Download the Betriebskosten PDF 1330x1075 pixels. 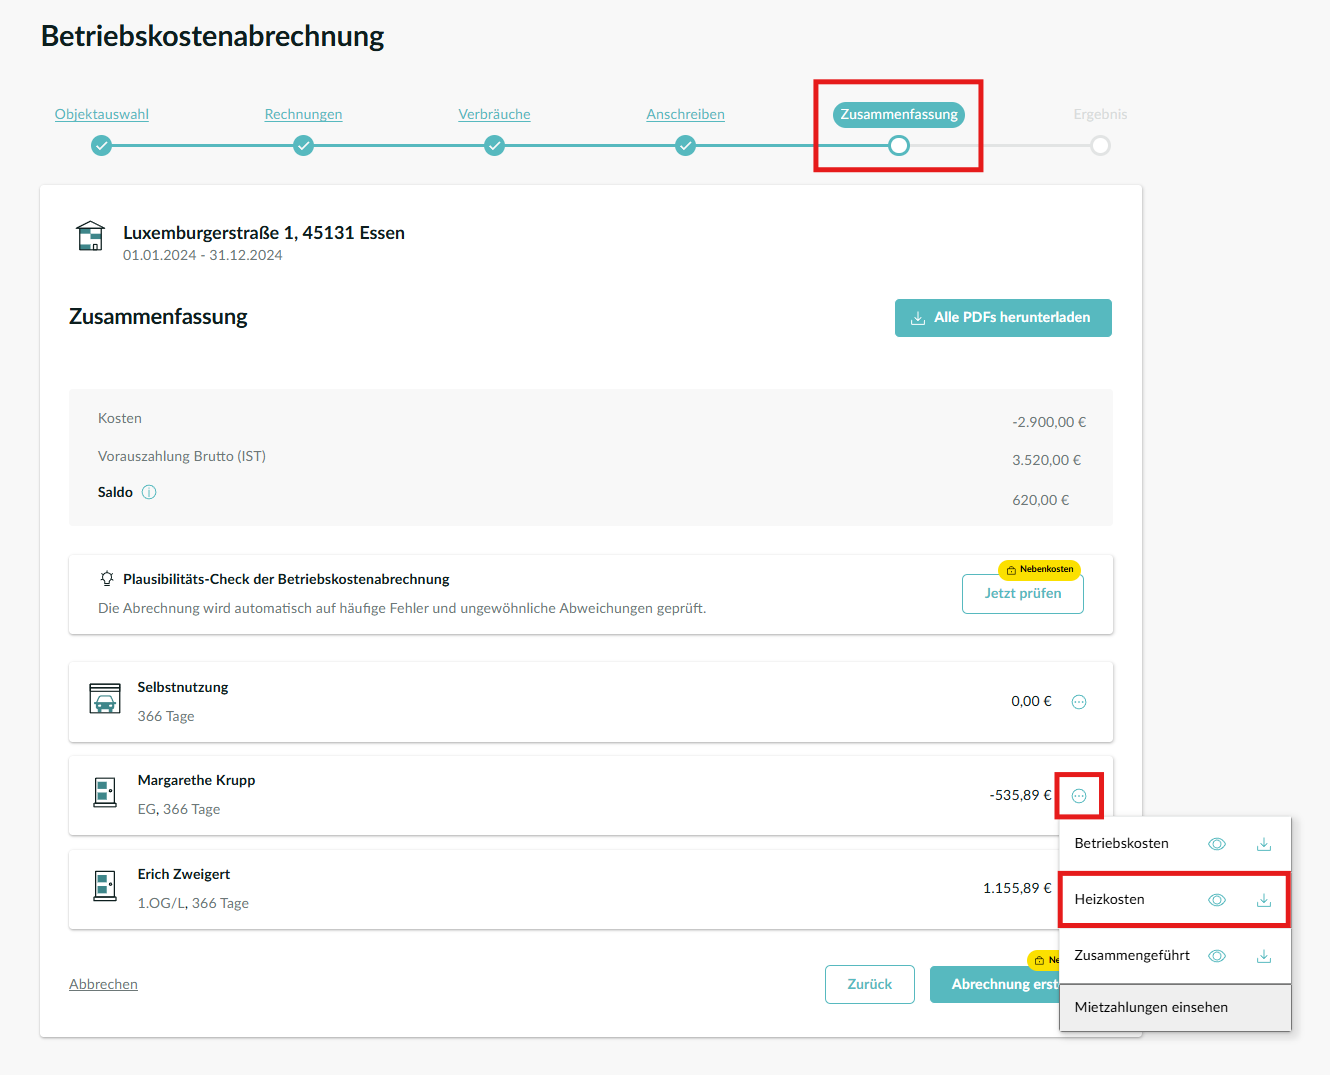(x=1263, y=844)
